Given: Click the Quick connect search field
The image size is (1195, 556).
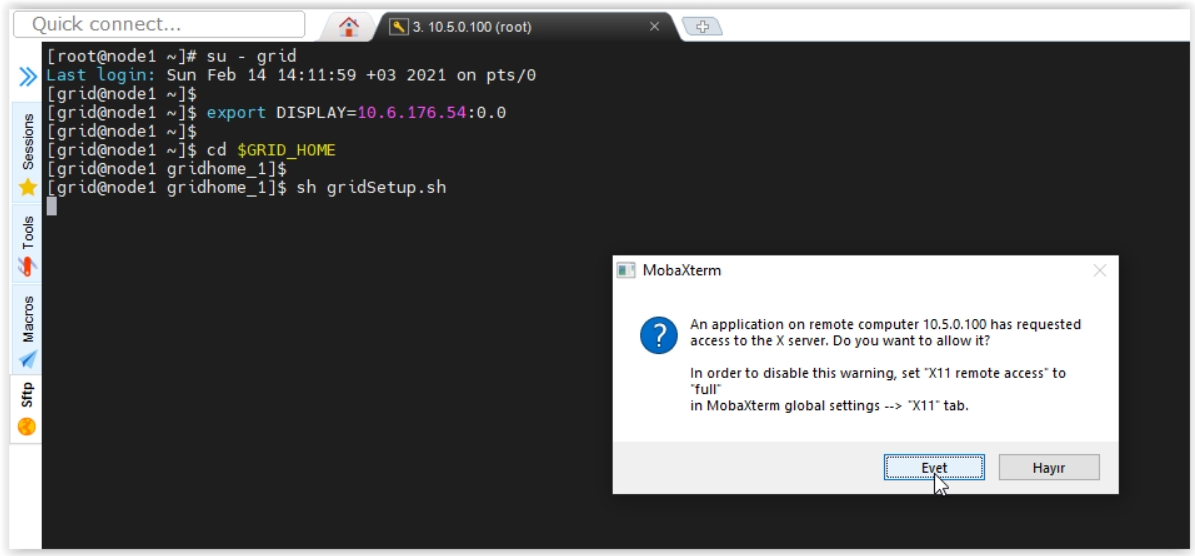Looking at the screenshot, I should pyautogui.click(x=159, y=24).
